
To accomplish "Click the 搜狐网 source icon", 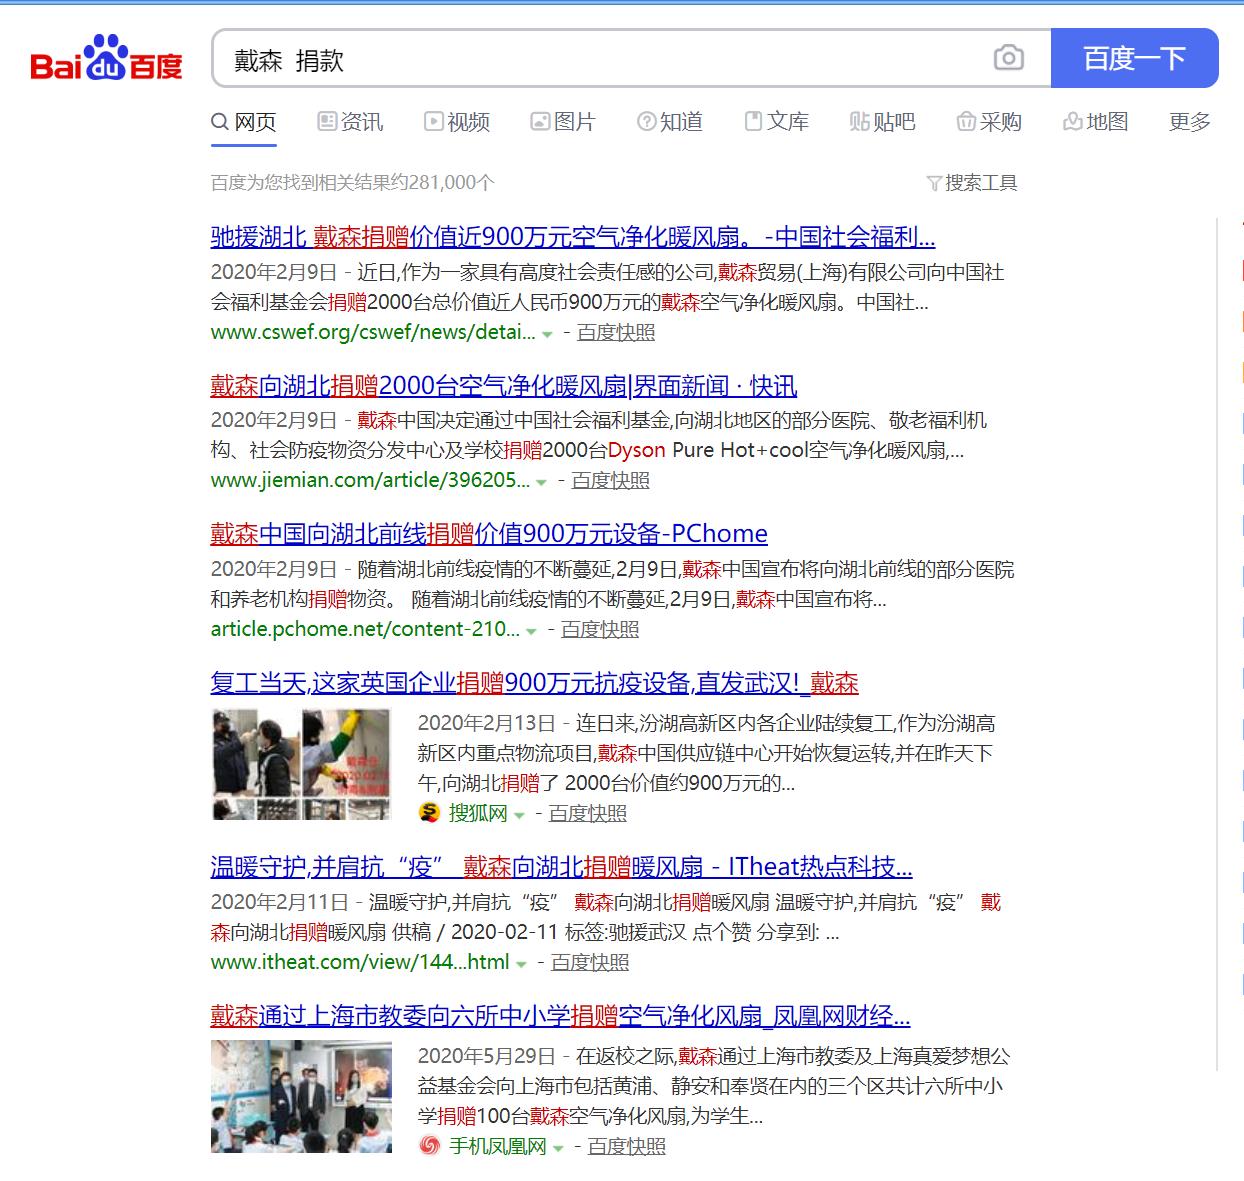I will tap(428, 814).
